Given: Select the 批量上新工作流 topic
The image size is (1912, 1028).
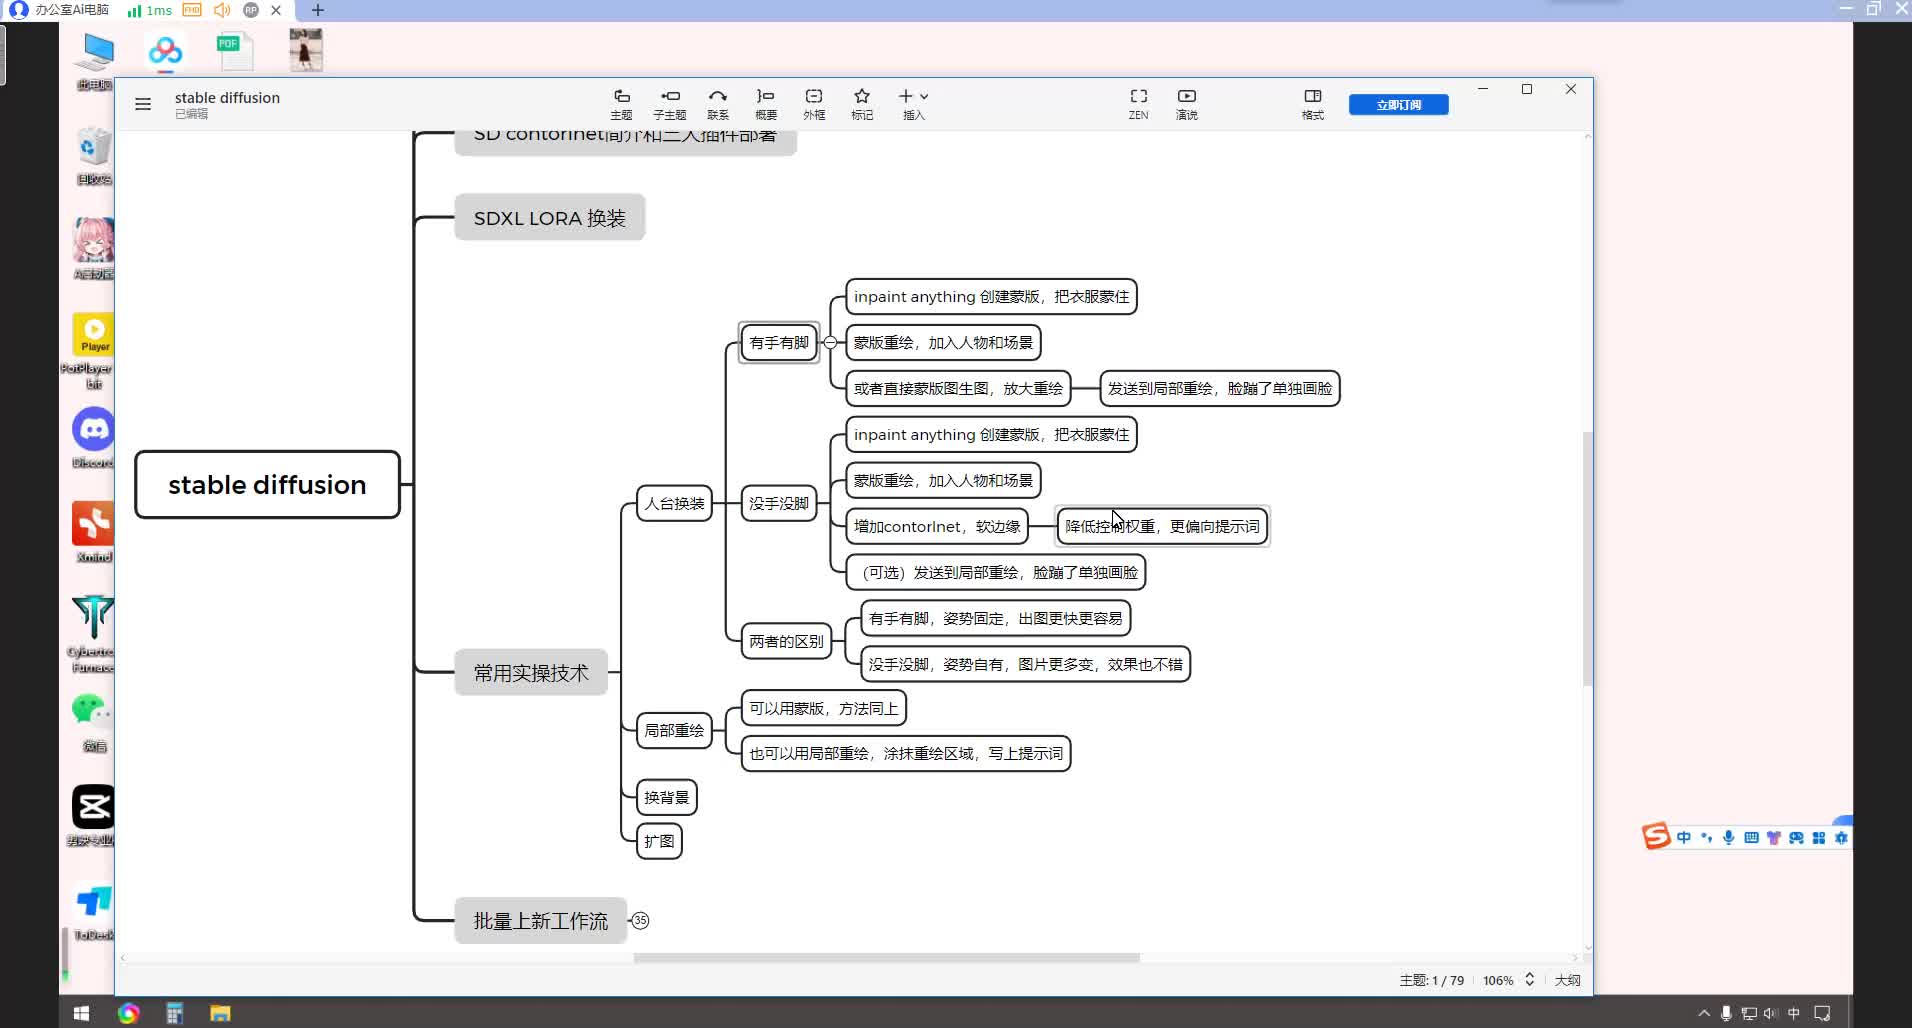Looking at the screenshot, I should tap(541, 921).
